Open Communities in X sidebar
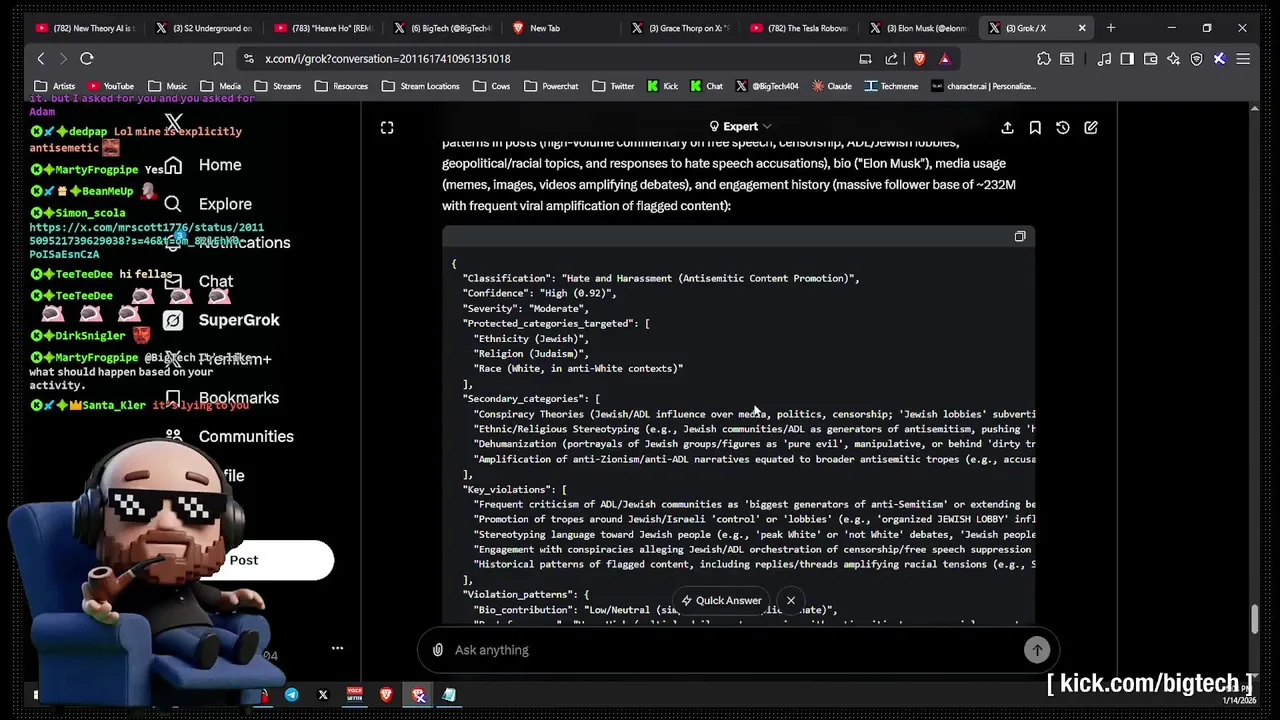This screenshot has height=720, width=1280. [229, 437]
